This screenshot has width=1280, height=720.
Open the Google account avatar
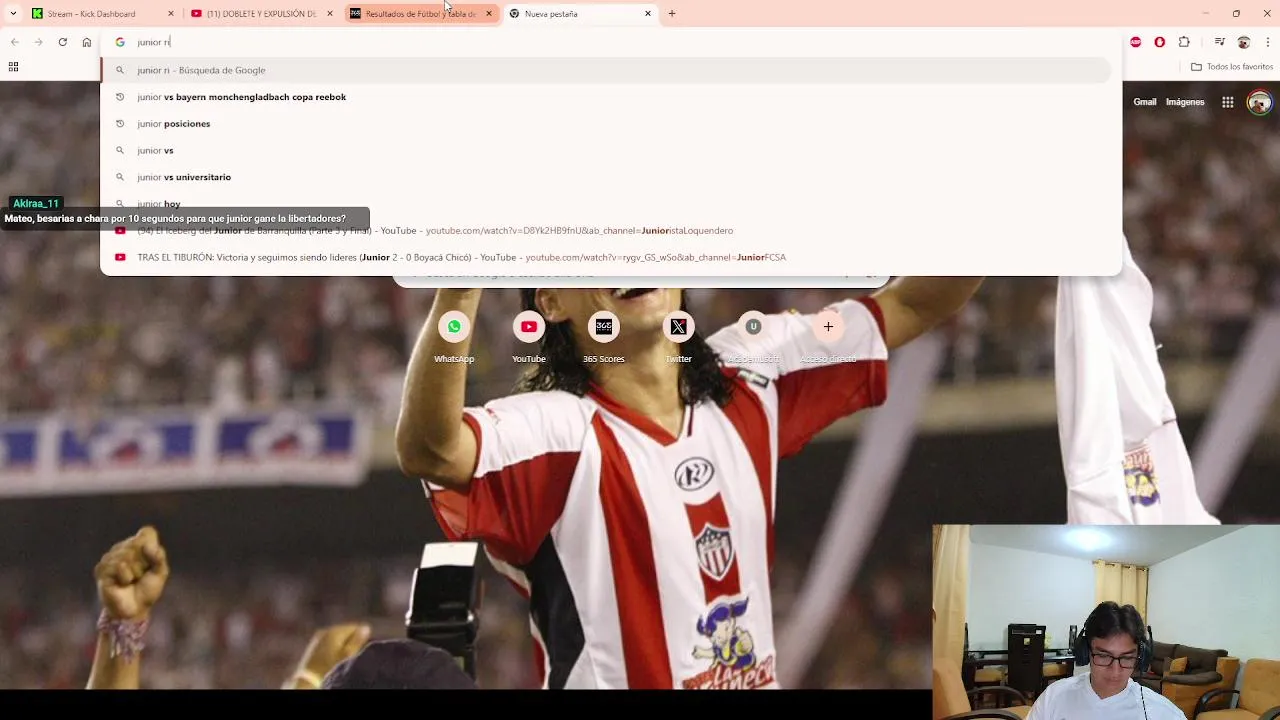(1259, 102)
